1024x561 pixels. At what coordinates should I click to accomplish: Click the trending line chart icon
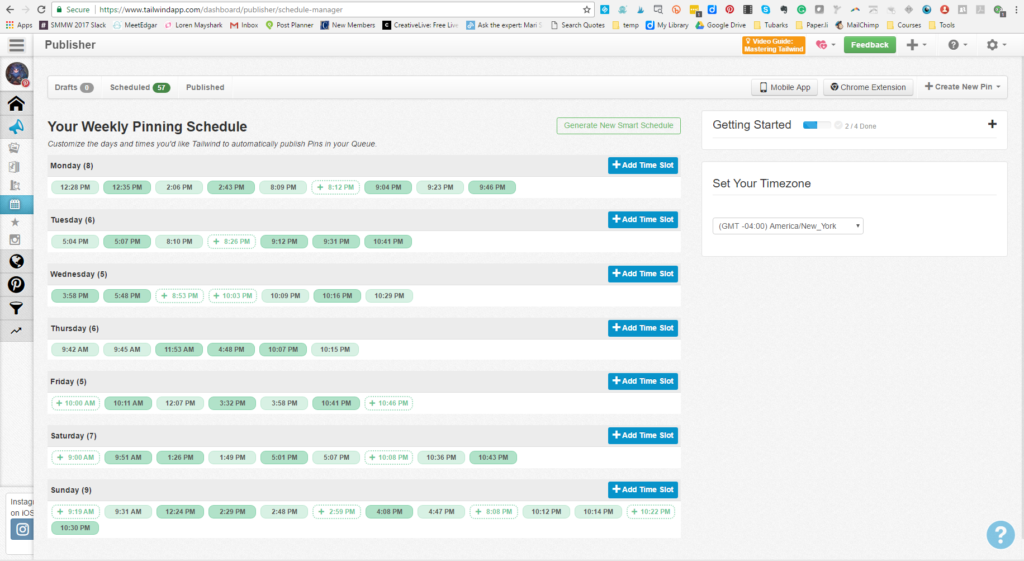[x=16, y=331]
